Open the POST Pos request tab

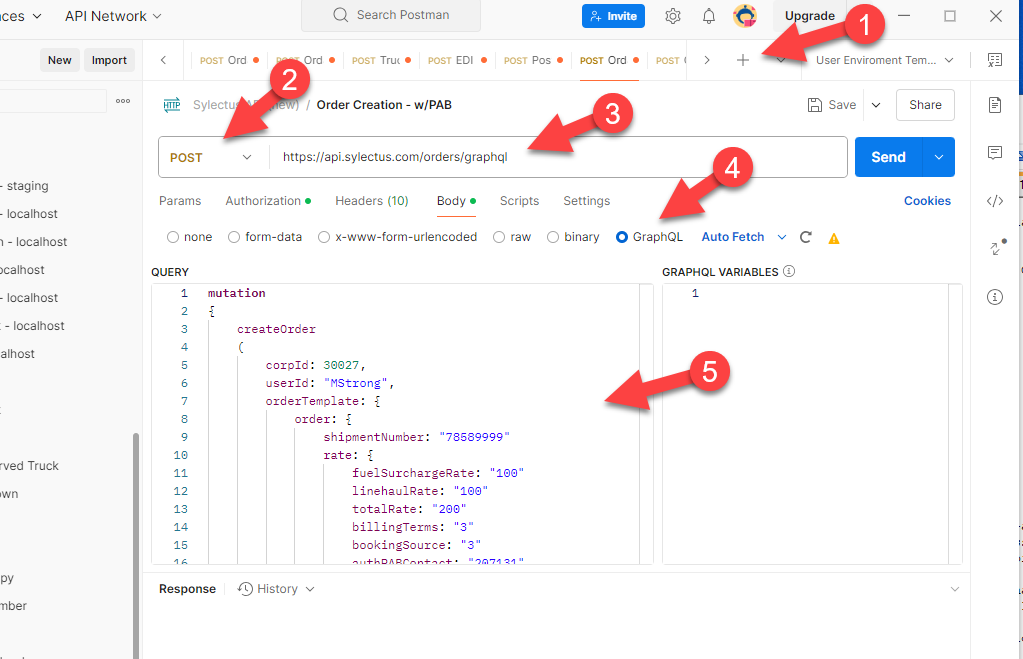point(534,60)
